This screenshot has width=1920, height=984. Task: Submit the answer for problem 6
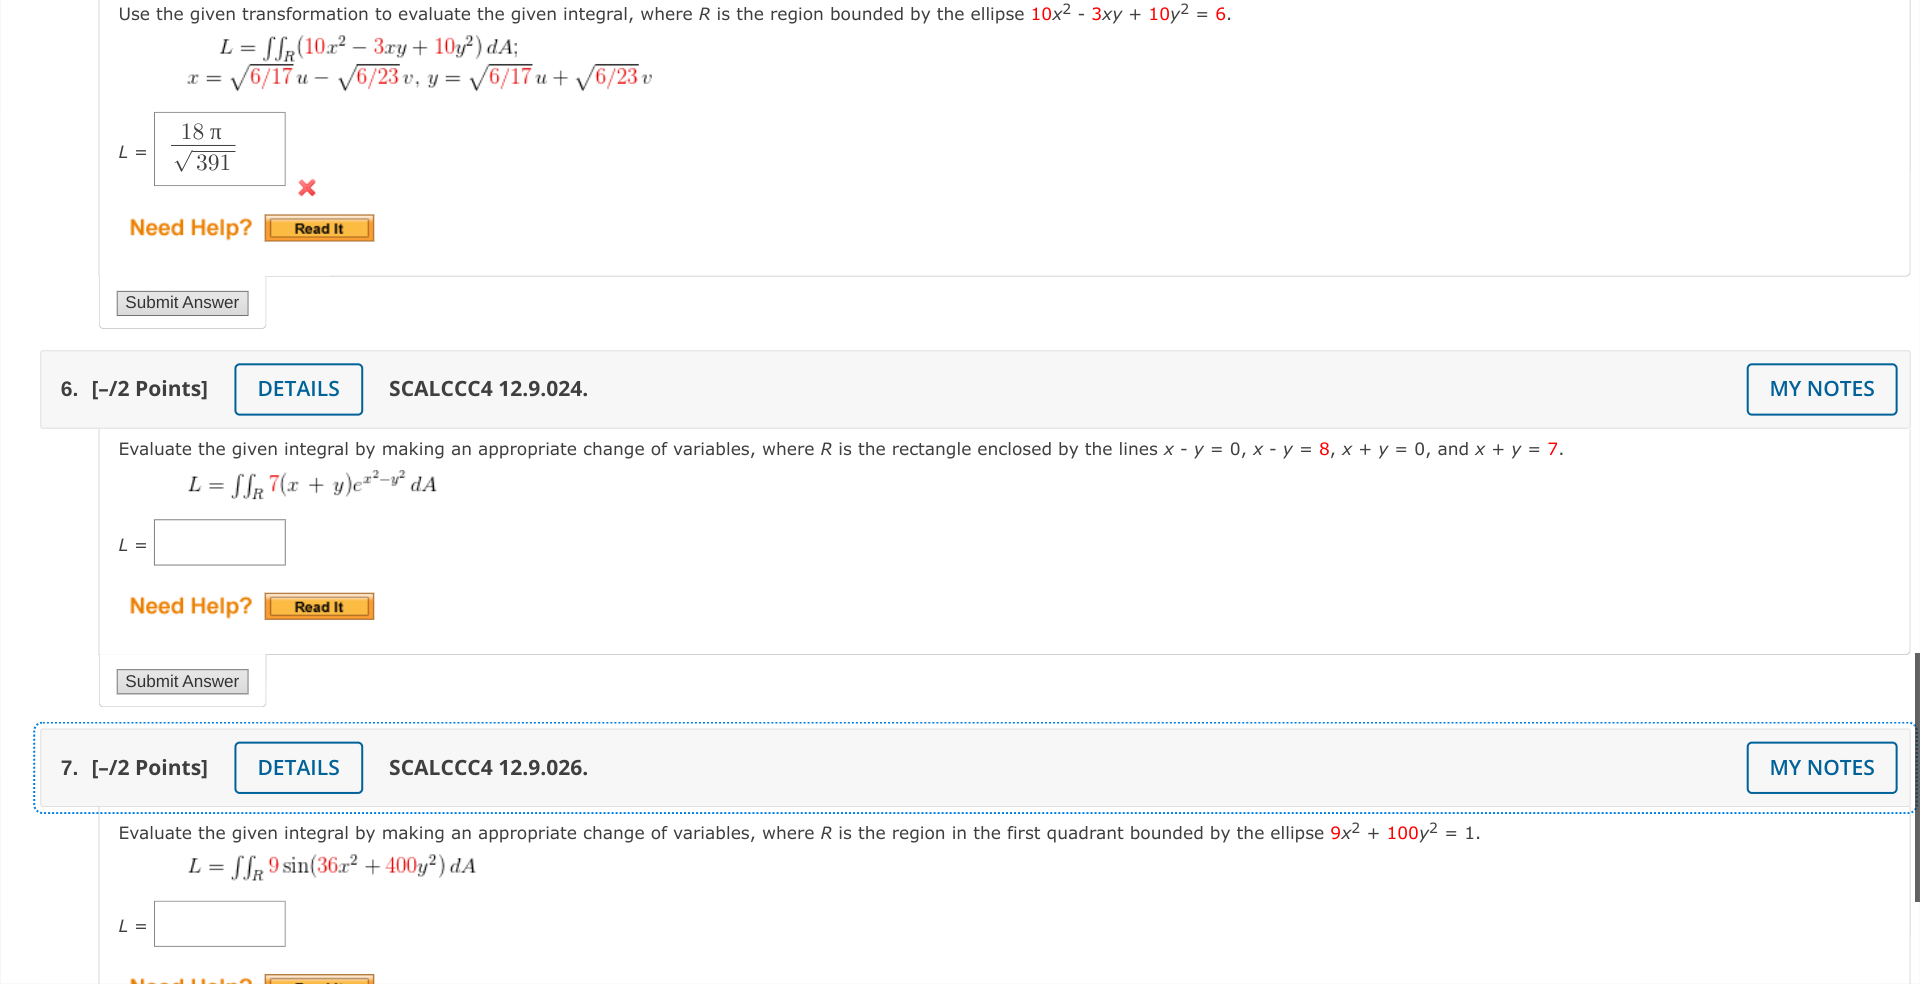pyautogui.click(x=181, y=681)
